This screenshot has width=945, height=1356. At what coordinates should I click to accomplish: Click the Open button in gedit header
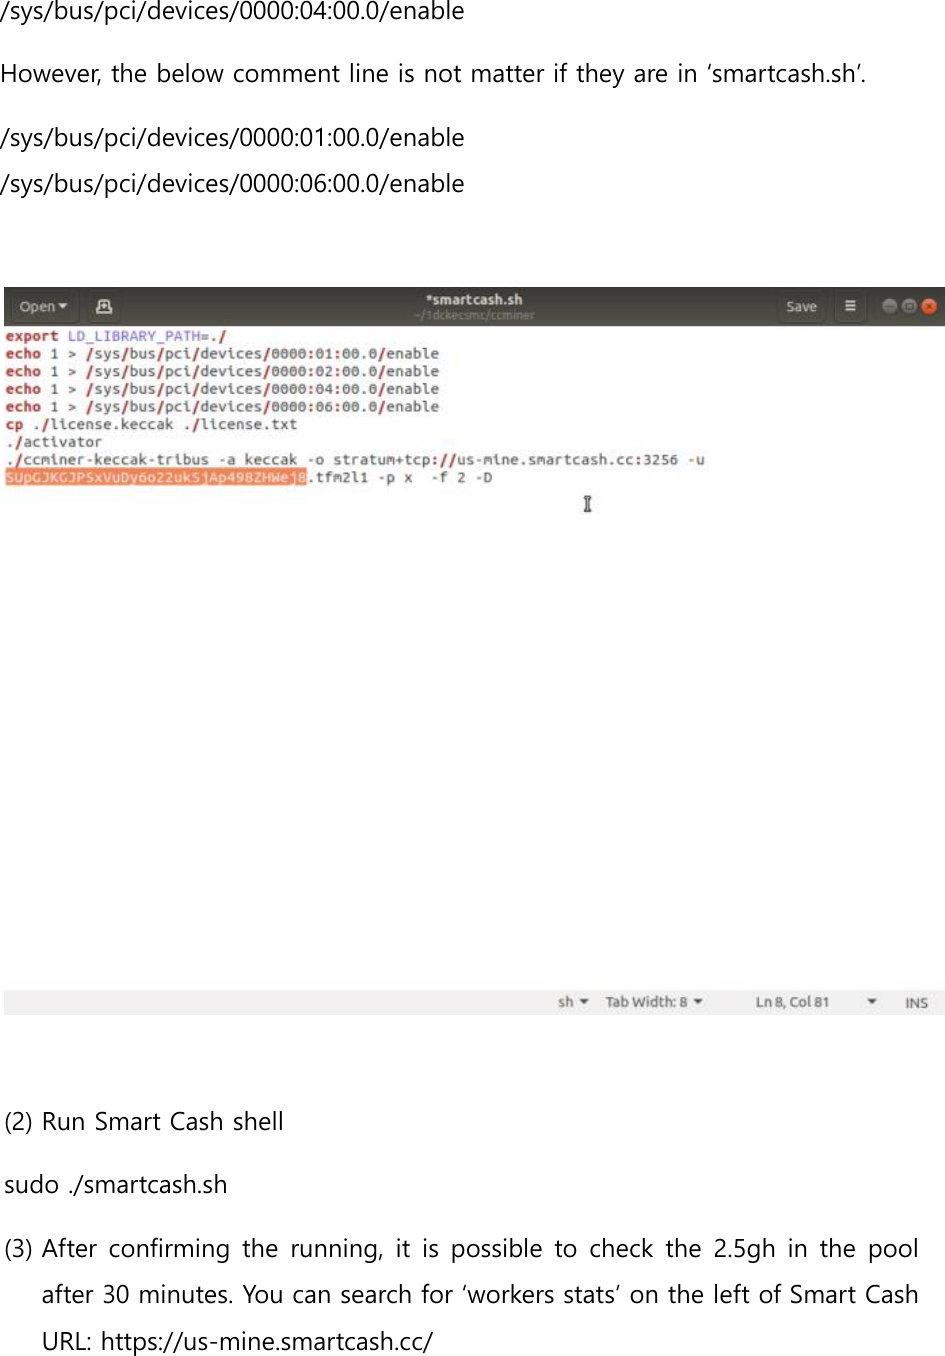(x=43, y=307)
